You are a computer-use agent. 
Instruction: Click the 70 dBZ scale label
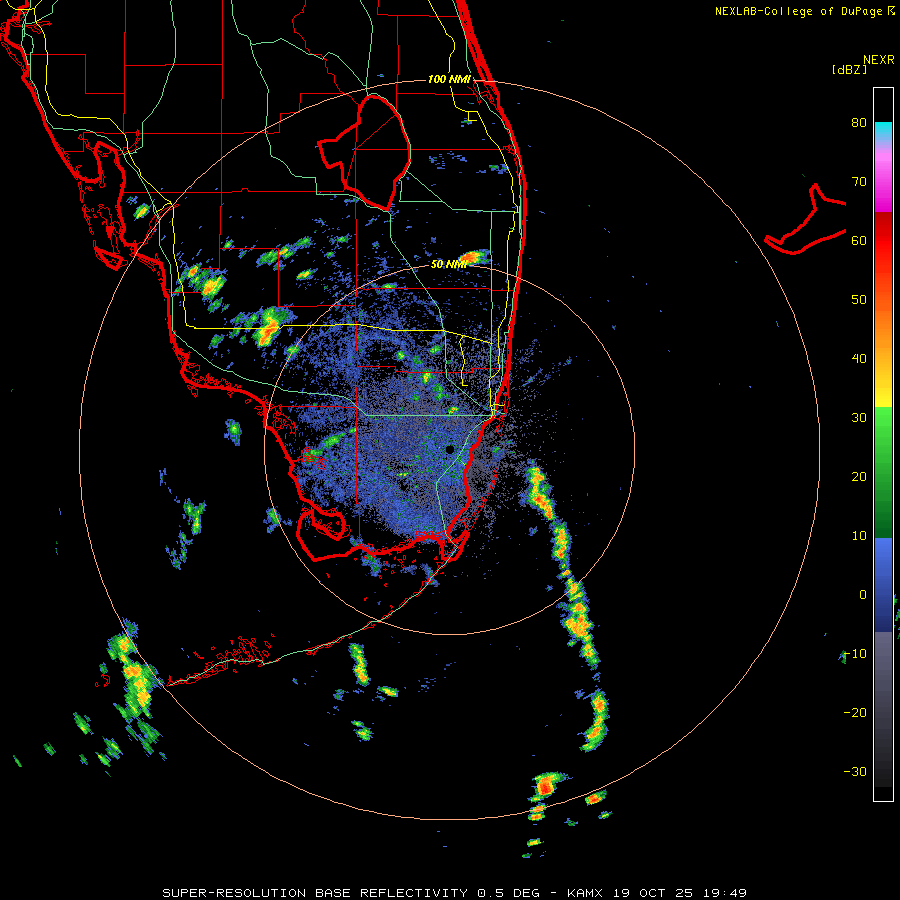tap(859, 182)
